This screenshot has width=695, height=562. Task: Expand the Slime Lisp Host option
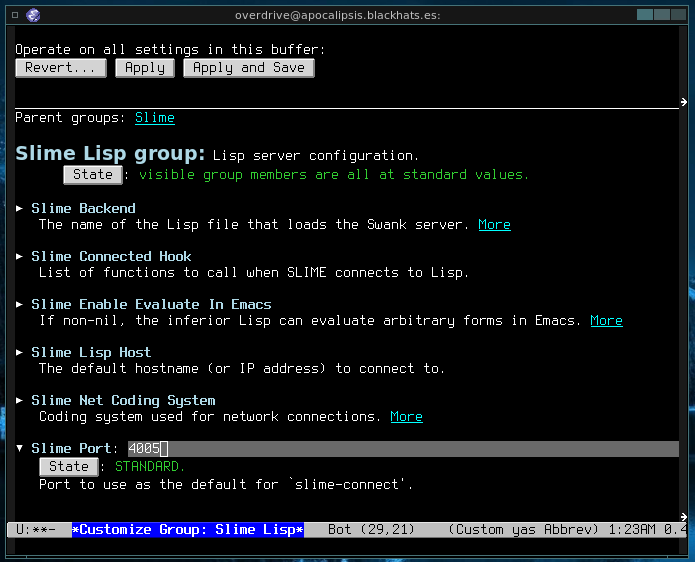(x=20, y=352)
